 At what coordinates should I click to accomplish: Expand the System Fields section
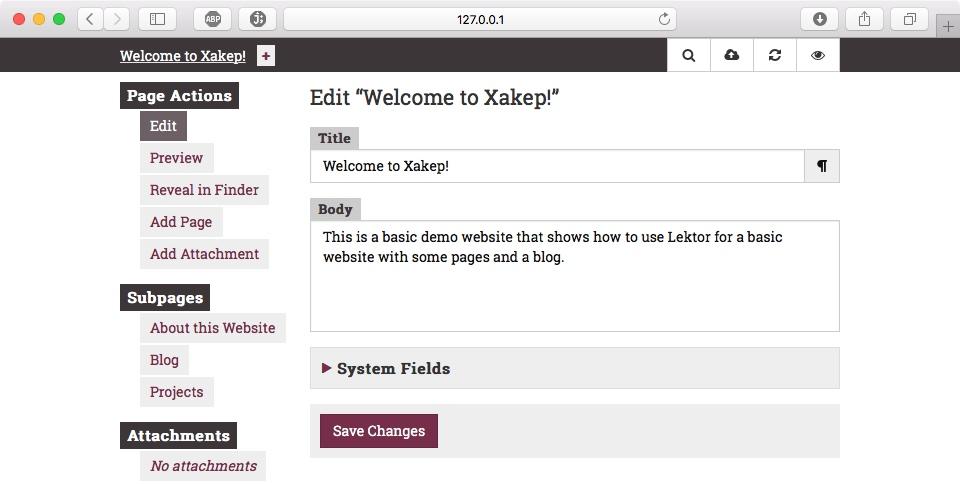(x=575, y=368)
